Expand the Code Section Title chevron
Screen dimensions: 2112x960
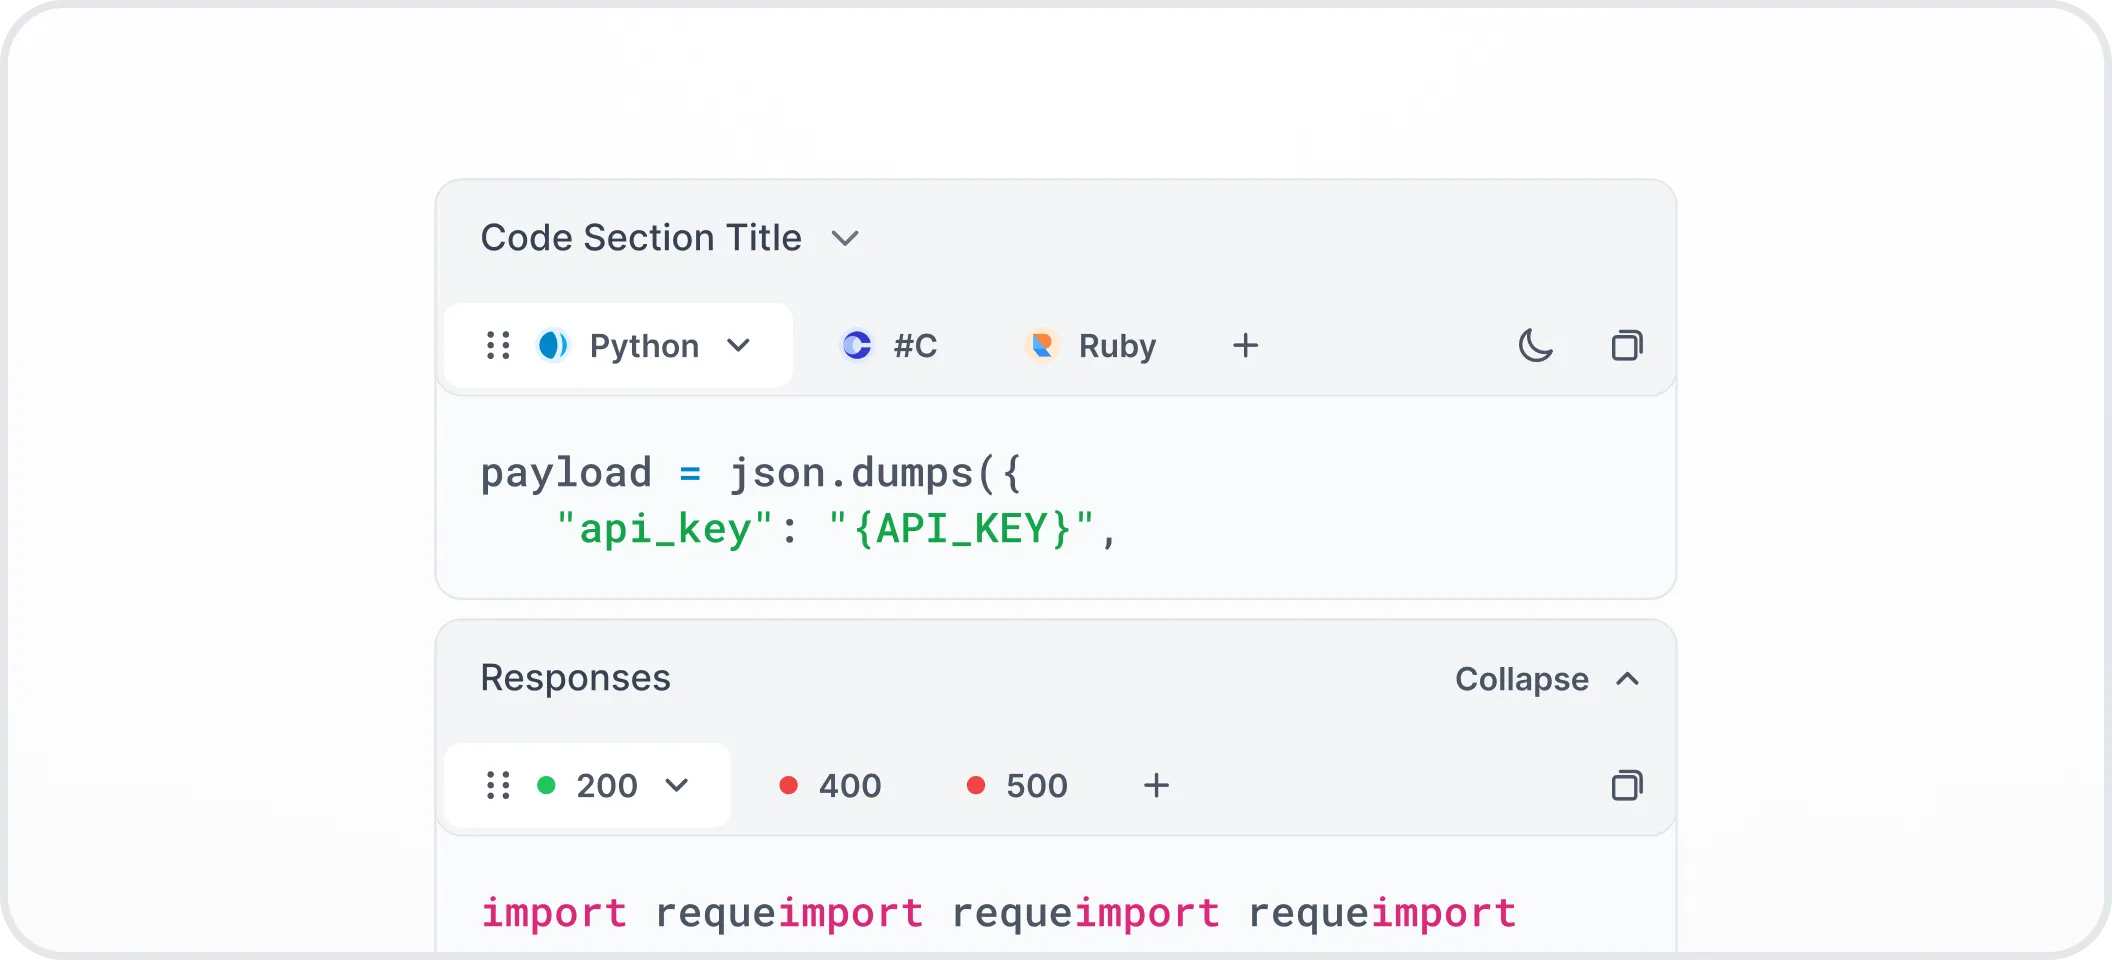point(845,238)
